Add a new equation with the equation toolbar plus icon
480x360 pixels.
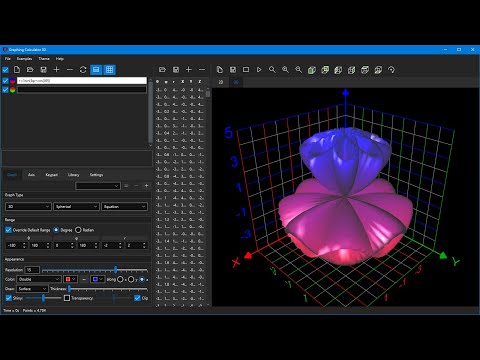coord(57,70)
